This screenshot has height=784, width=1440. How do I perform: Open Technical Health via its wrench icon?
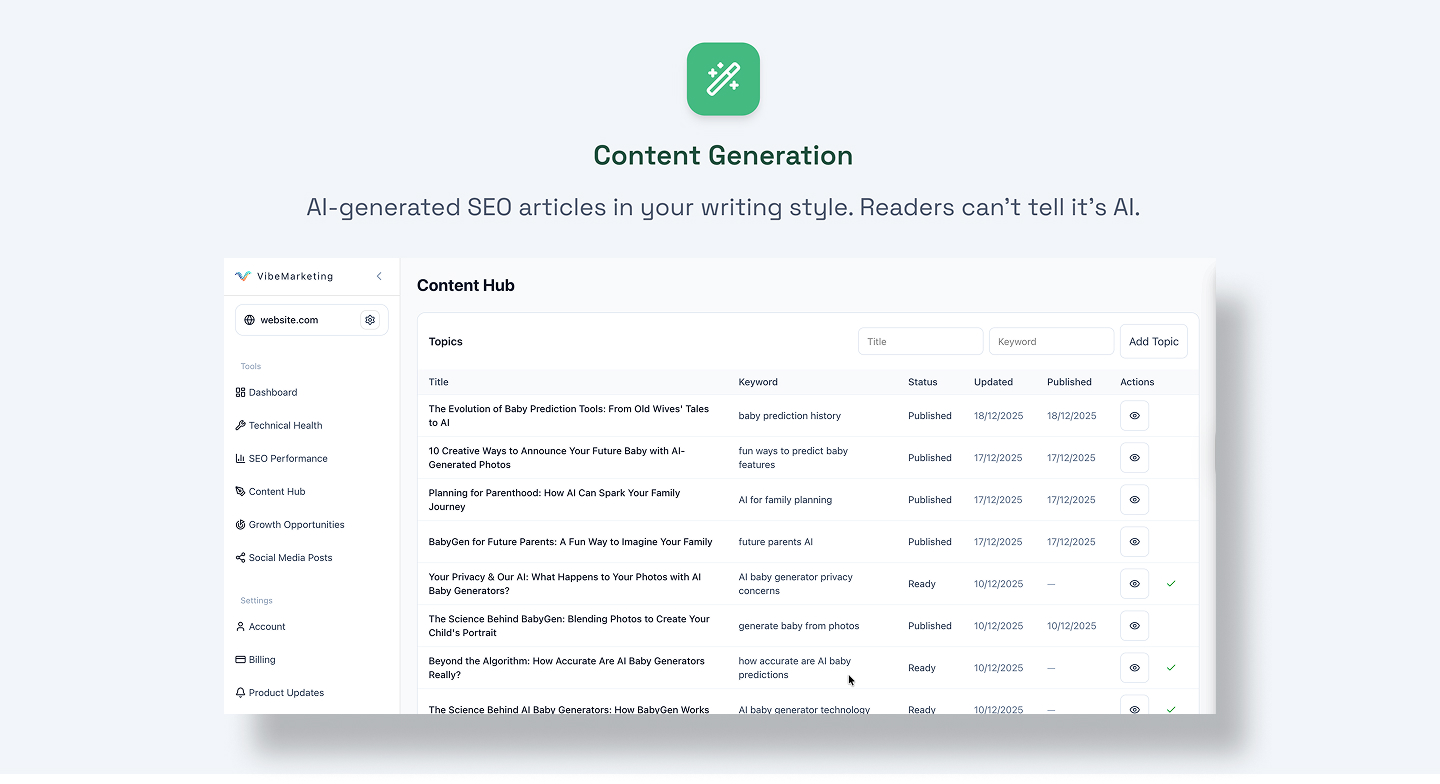pyautogui.click(x=240, y=425)
